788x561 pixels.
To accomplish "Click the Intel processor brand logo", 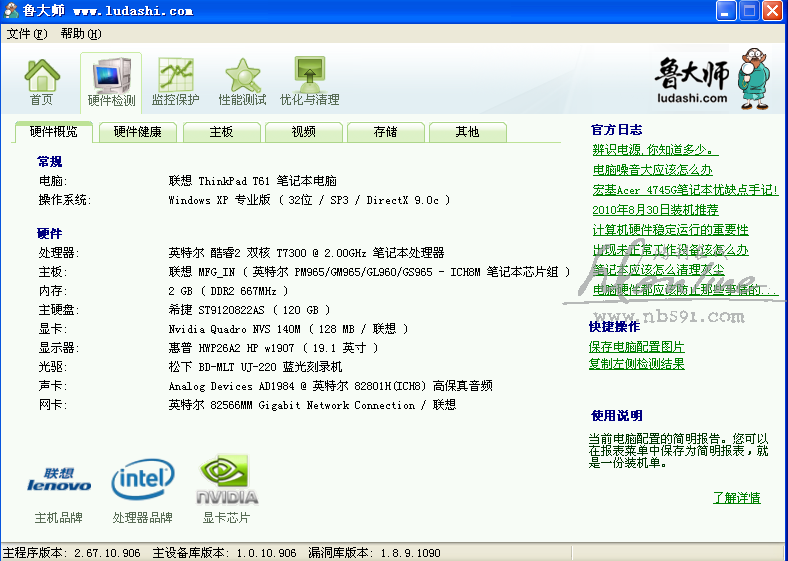I will [142, 481].
